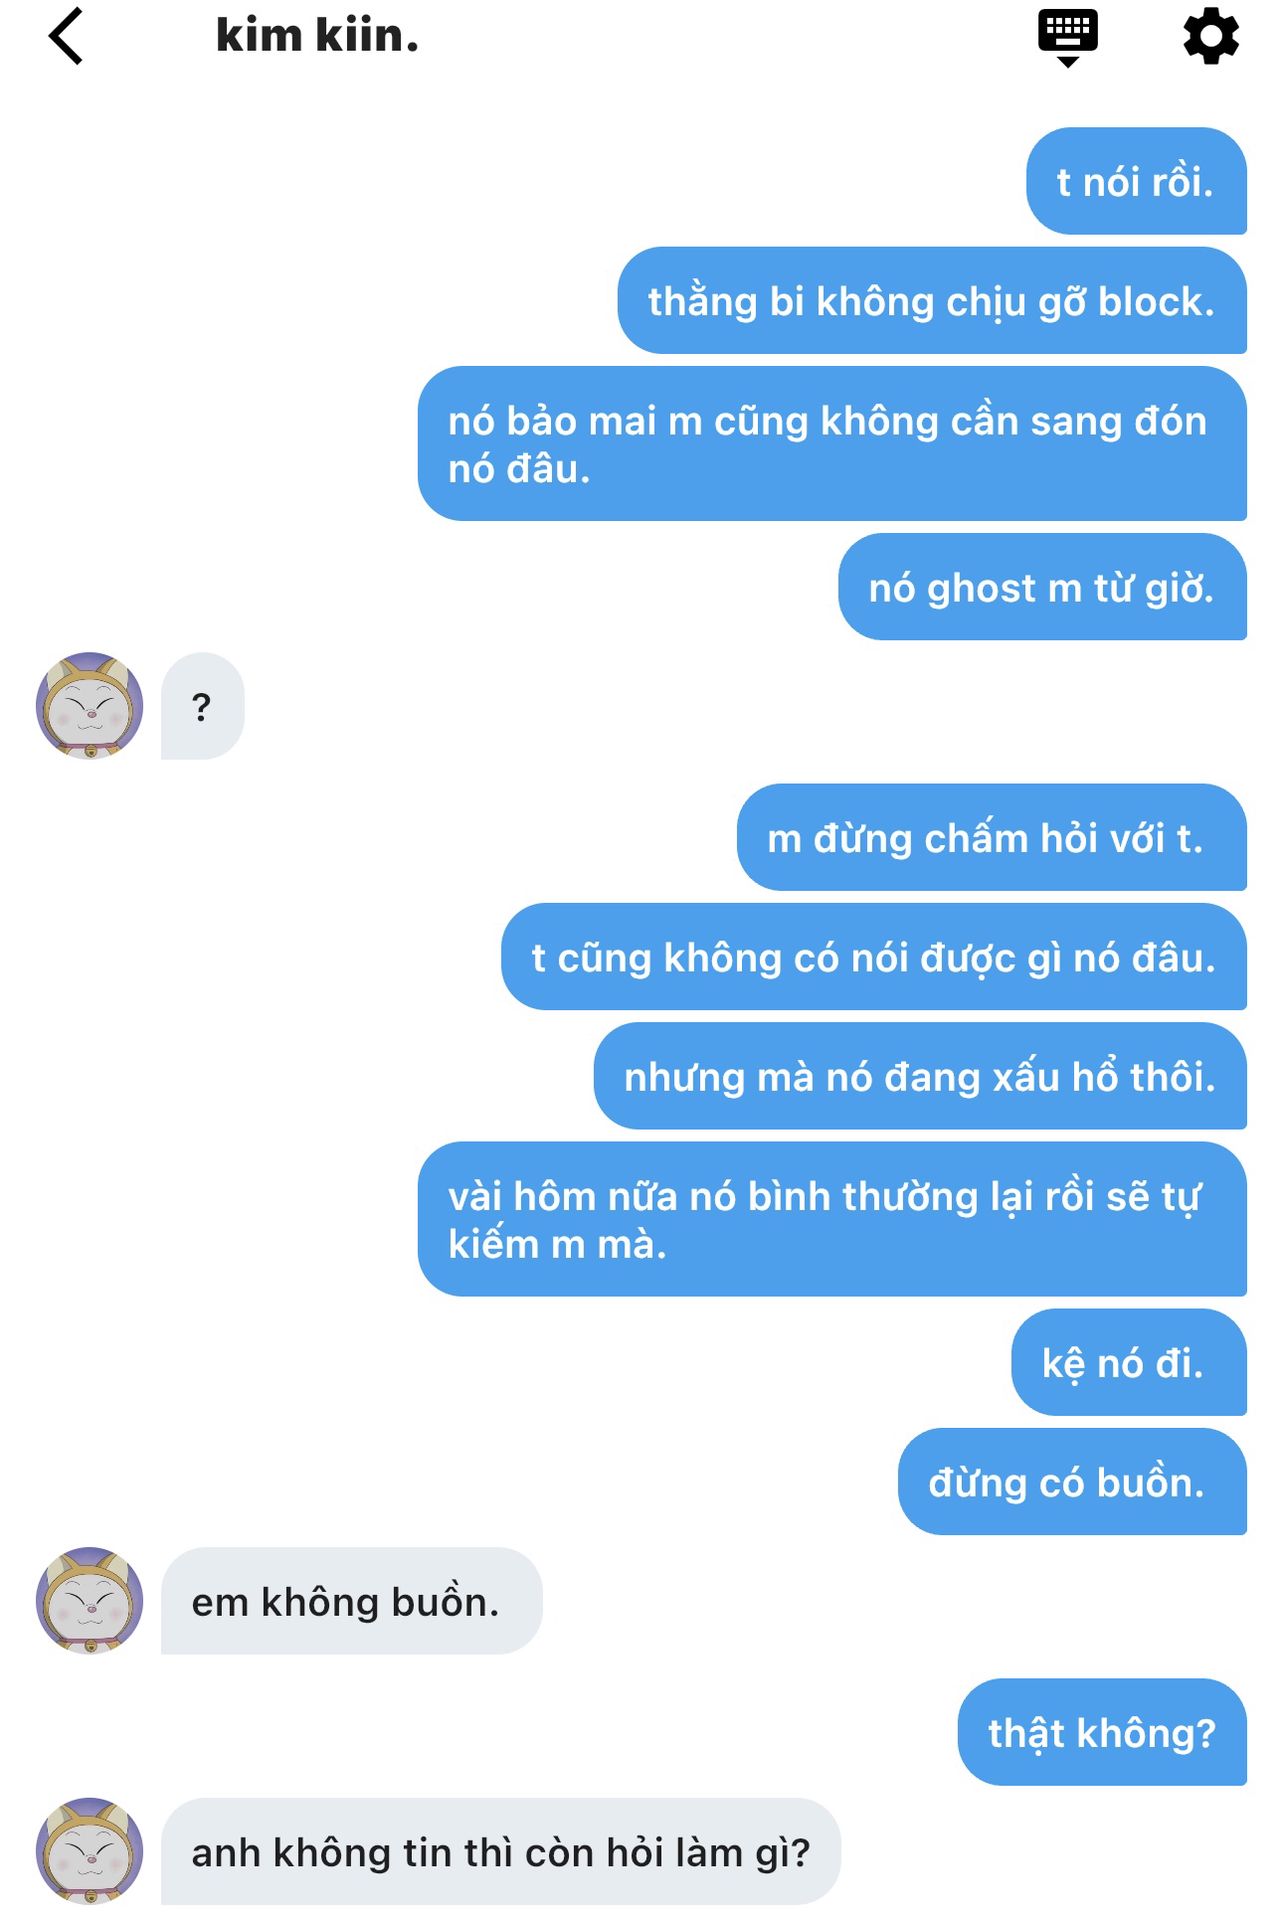Tap the back arrow icon
This screenshot has height=1920, width=1282.
(x=65, y=37)
